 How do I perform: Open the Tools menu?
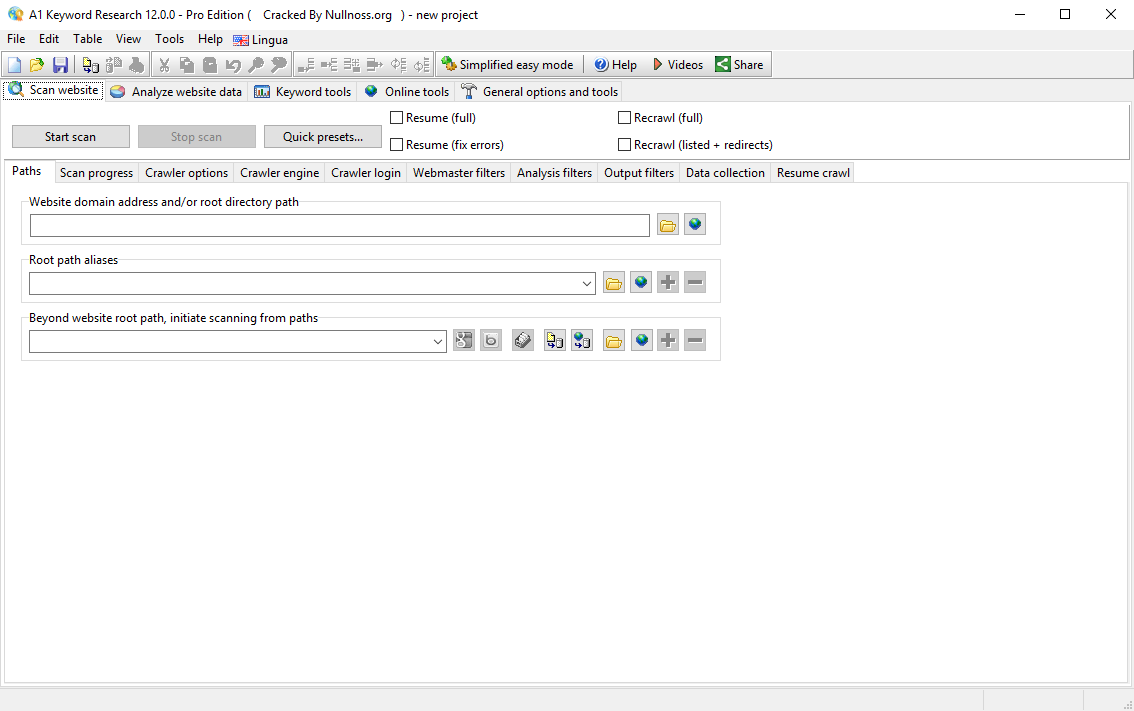pyautogui.click(x=169, y=39)
